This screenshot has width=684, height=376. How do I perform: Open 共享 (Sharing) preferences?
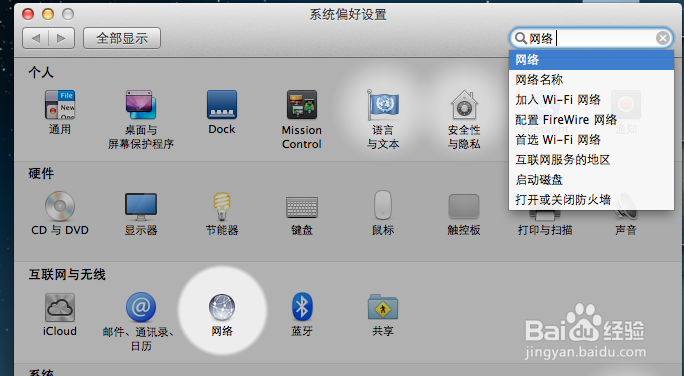(x=383, y=307)
